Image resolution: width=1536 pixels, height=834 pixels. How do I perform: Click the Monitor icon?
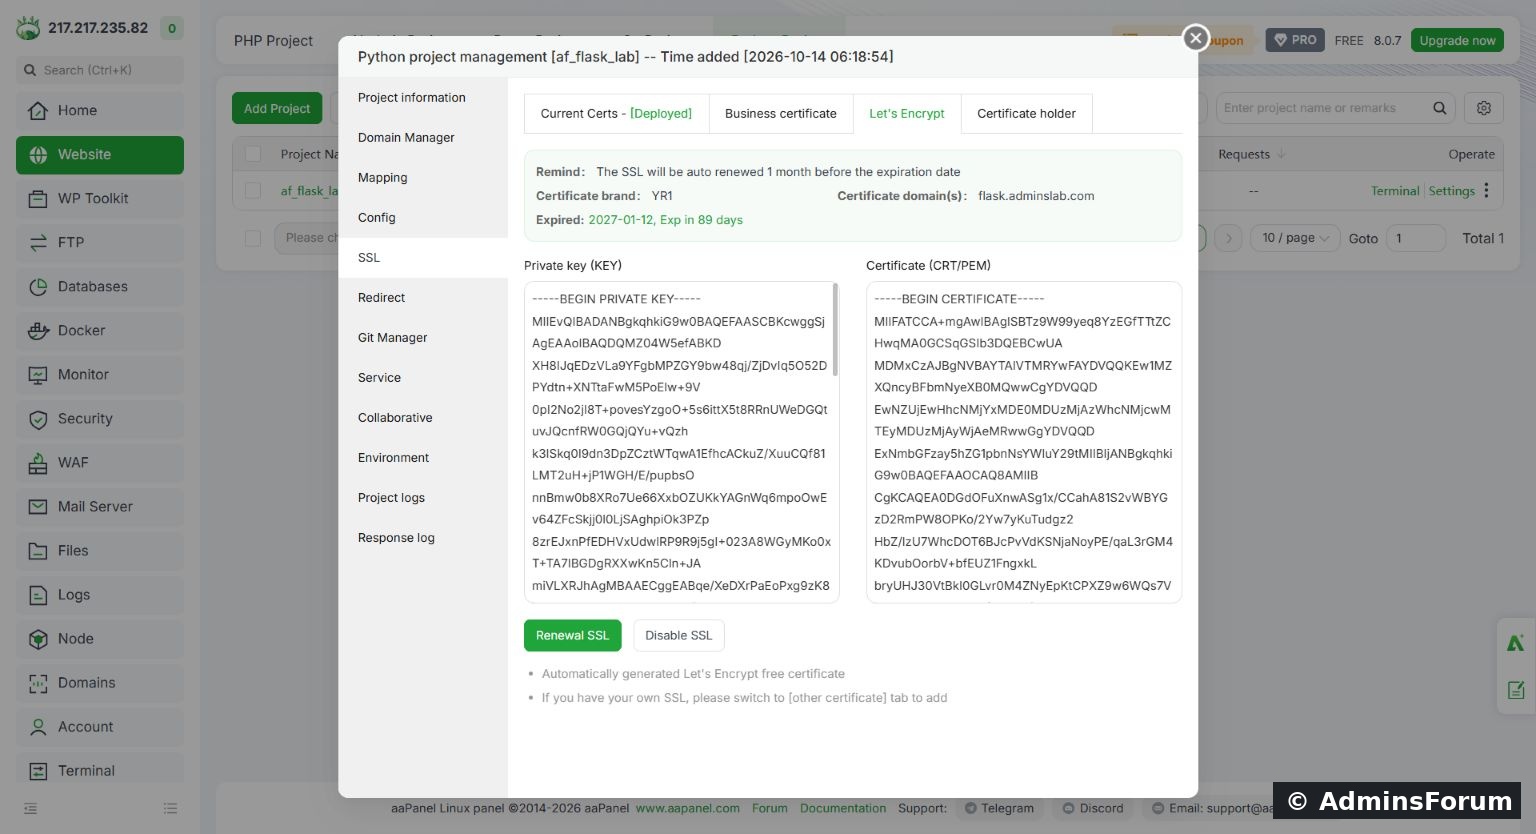pyautogui.click(x=38, y=375)
